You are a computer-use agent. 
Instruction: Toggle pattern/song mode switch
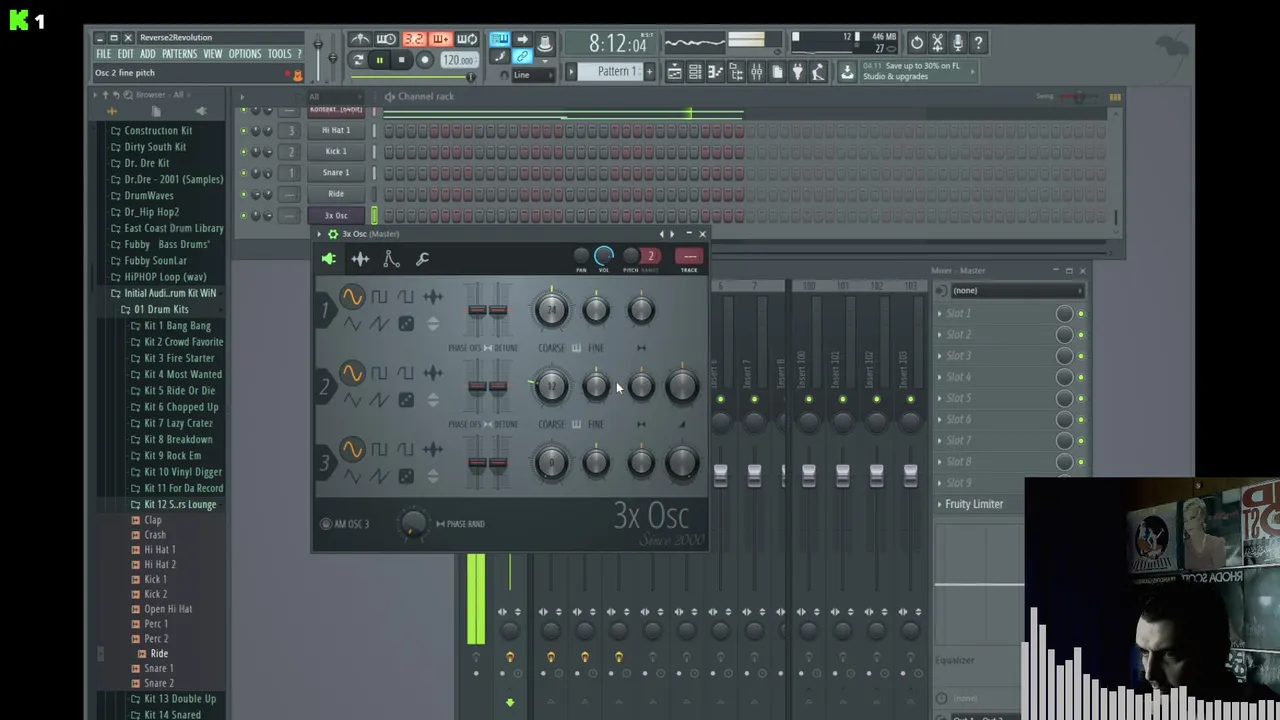coord(358,60)
